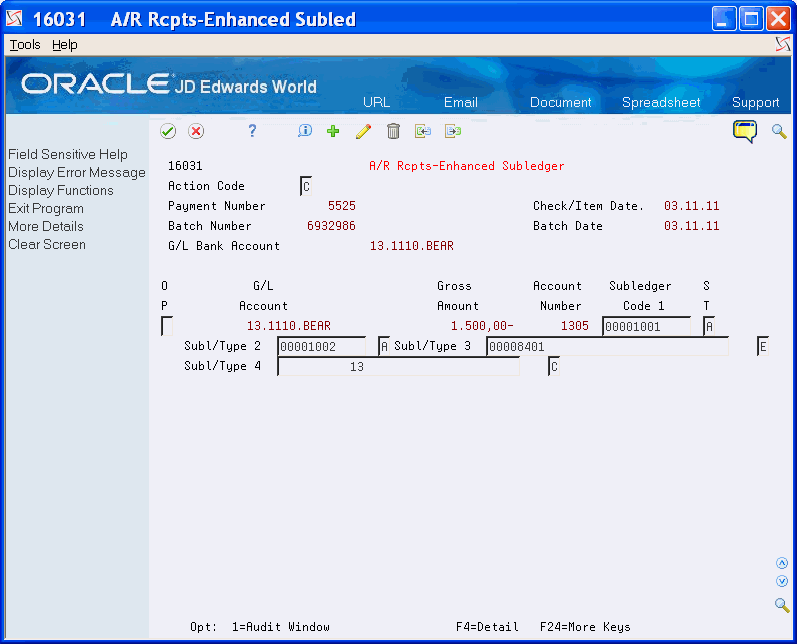Maximize the 16031 window
797x644 pixels.
click(751, 19)
